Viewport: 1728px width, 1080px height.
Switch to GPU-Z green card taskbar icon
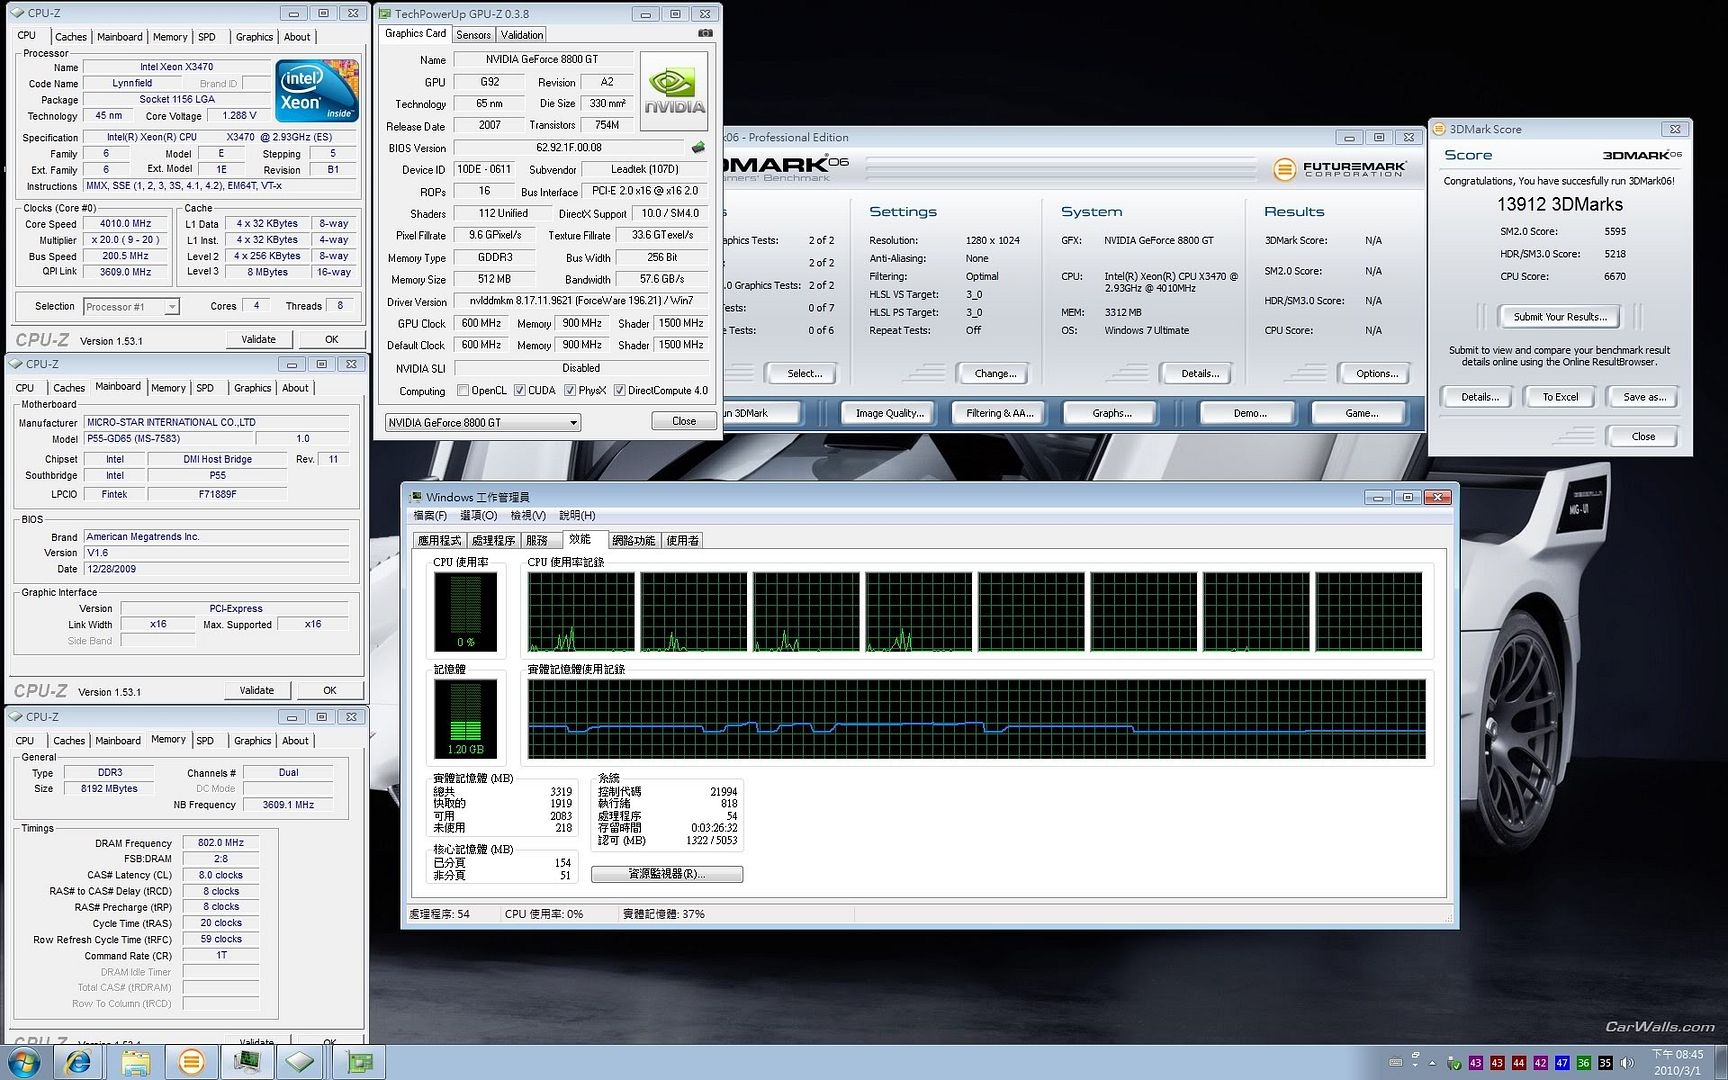360,1062
